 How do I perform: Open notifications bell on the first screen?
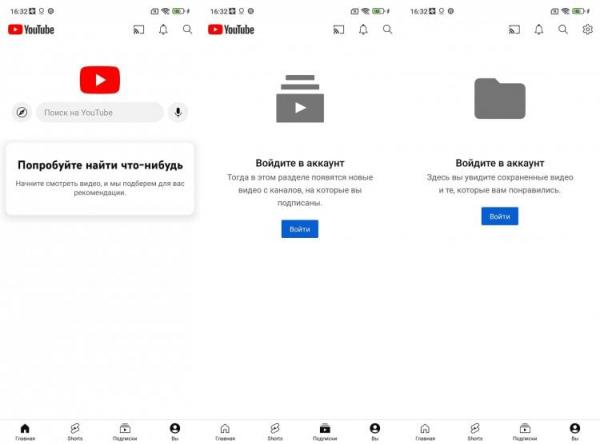tap(163, 29)
